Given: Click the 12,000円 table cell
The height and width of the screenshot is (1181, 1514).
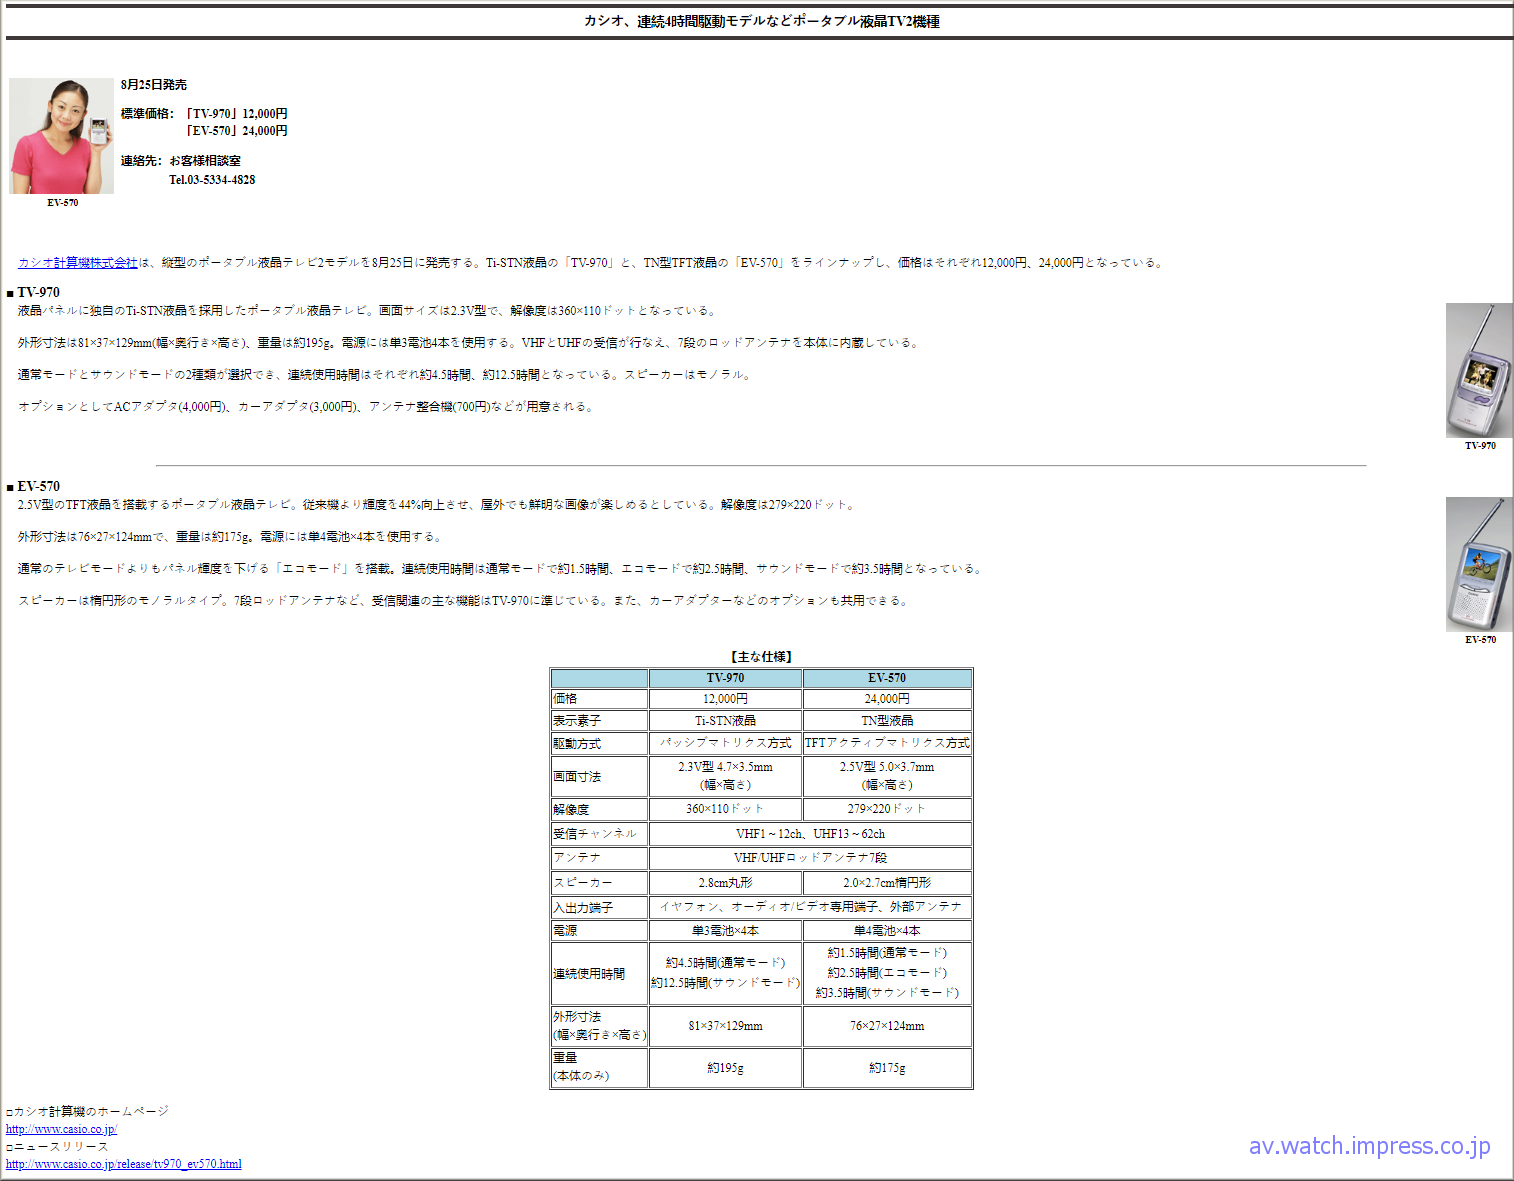Looking at the screenshot, I should tap(725, 699).
